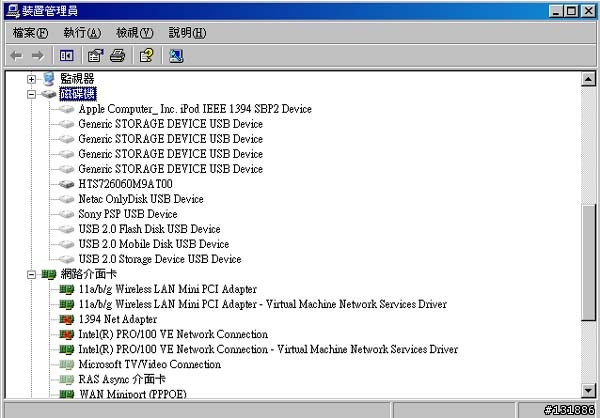This screenshot has width=600, height=418.
Task: Click the 網路介面卡 network adapter category icon
Action: pos(49,274)
